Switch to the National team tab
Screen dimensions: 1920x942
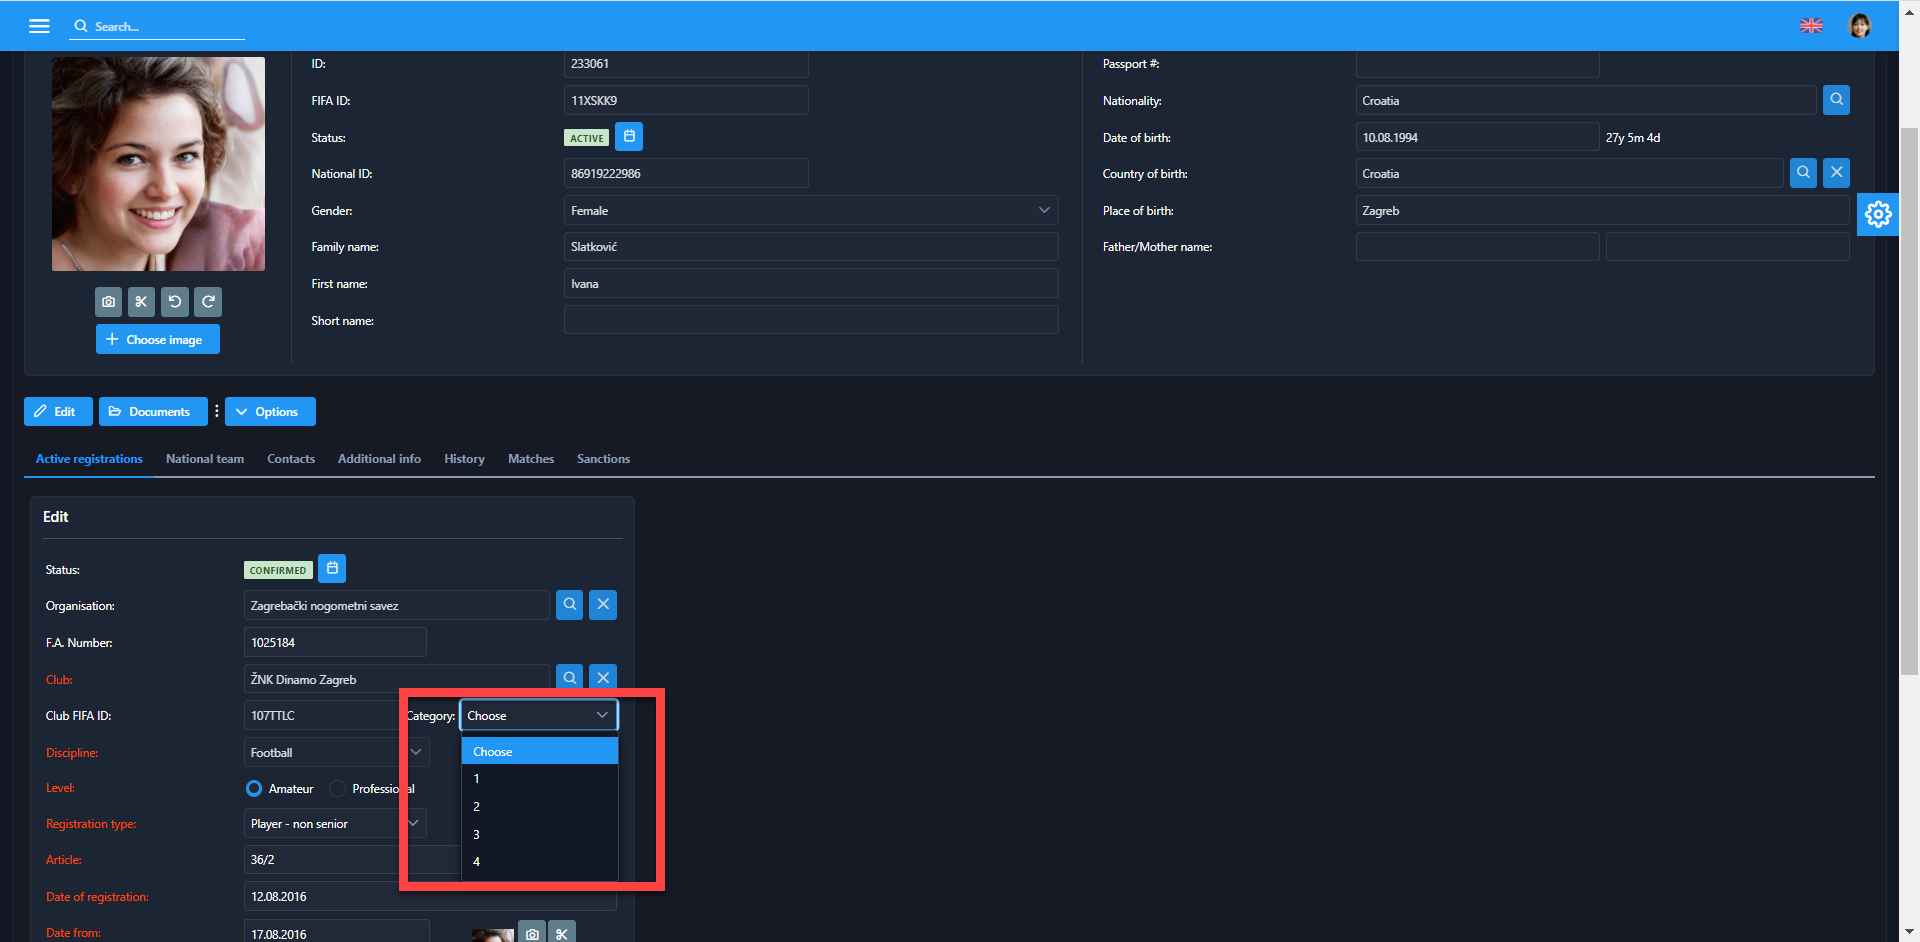pyautogui.click(x=205, y=459)
